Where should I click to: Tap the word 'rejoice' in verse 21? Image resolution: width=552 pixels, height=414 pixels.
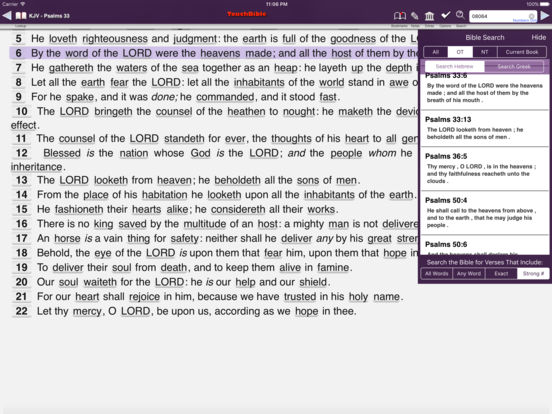click(144, 297)
